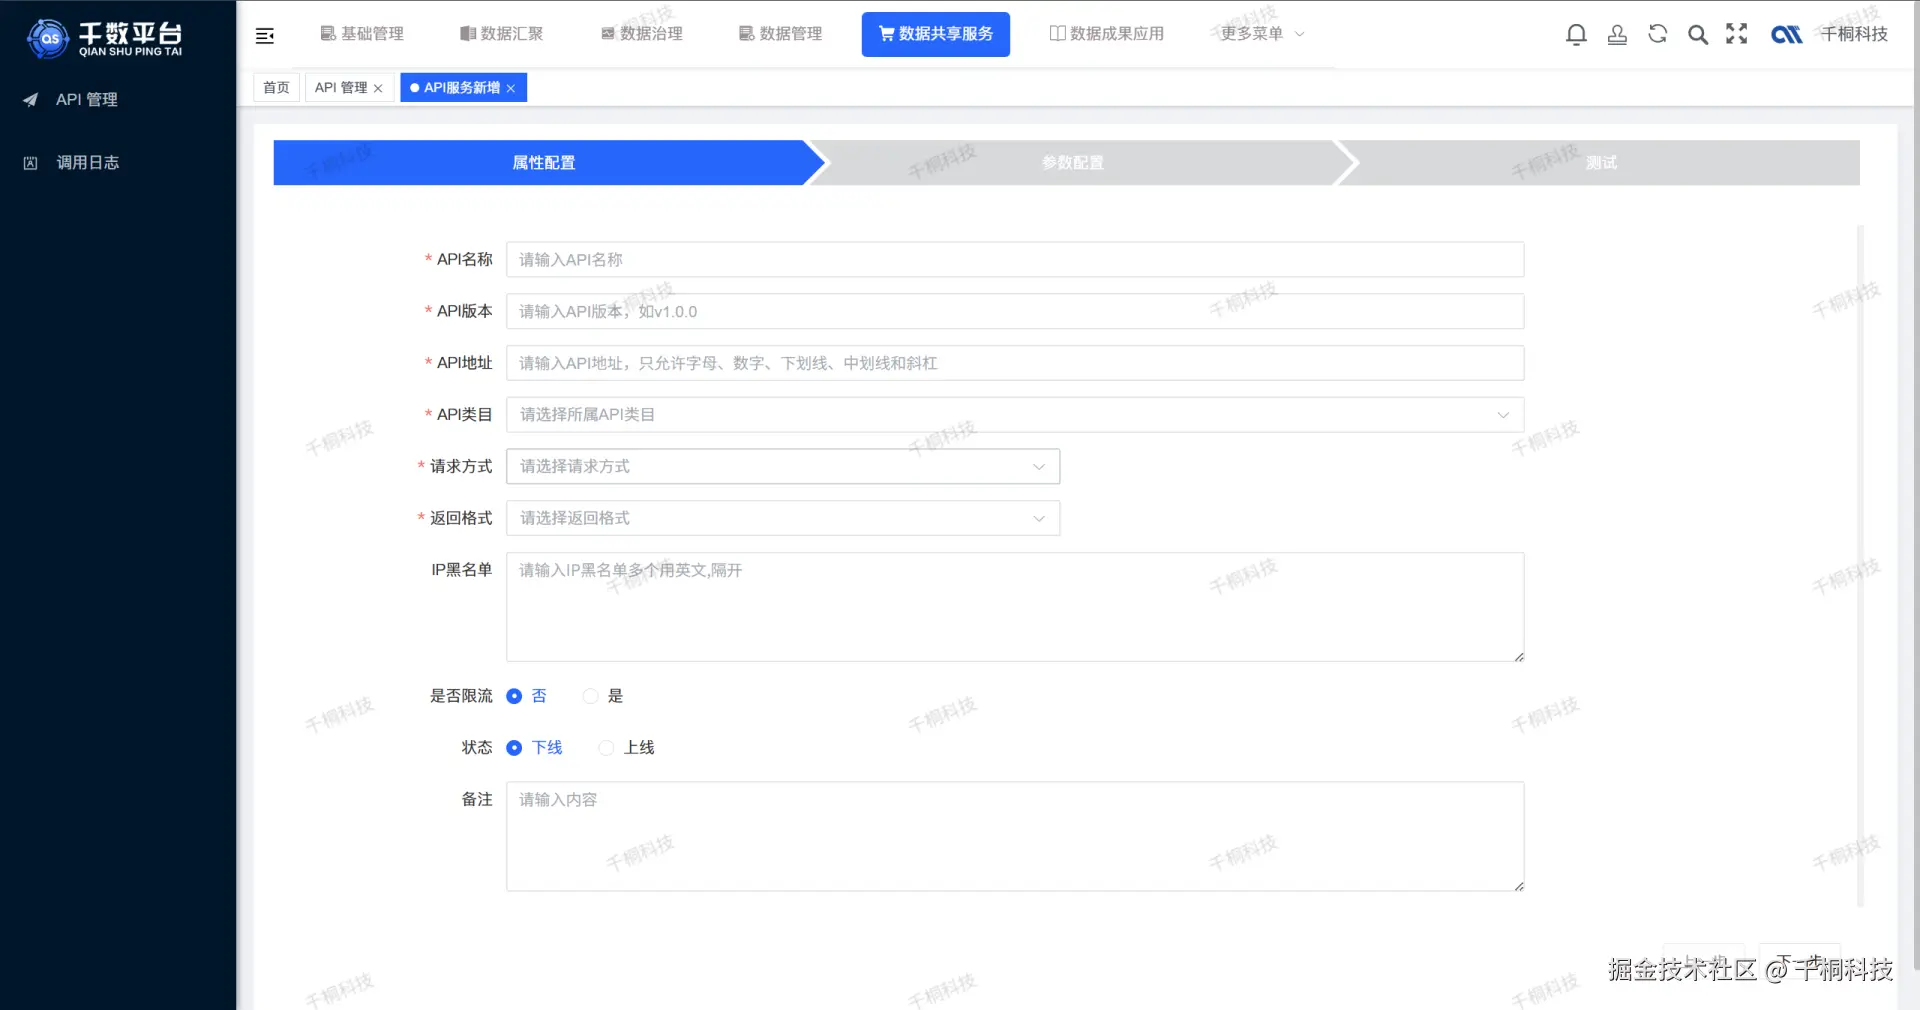Click the user profile icon
This screenshot has height=1010, width=1920.
click(x=1617, y=33)
